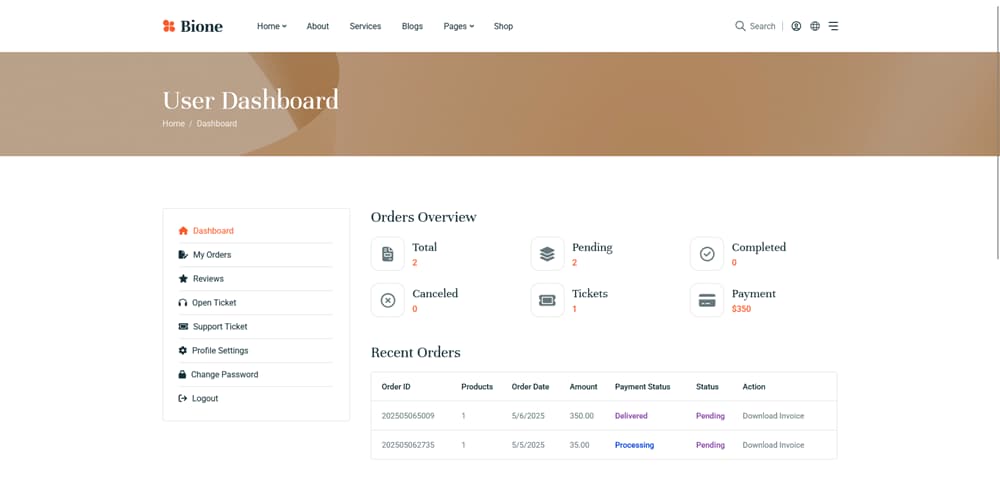Image resolution: width=1000 pixels, height=493 pixels.
Task: Click order ID 202505065009
Action: click(x=408, y=416)
